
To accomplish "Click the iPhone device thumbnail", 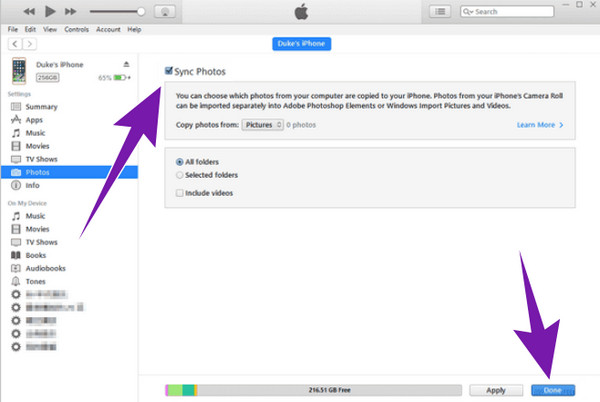I will tap(19, 71).
